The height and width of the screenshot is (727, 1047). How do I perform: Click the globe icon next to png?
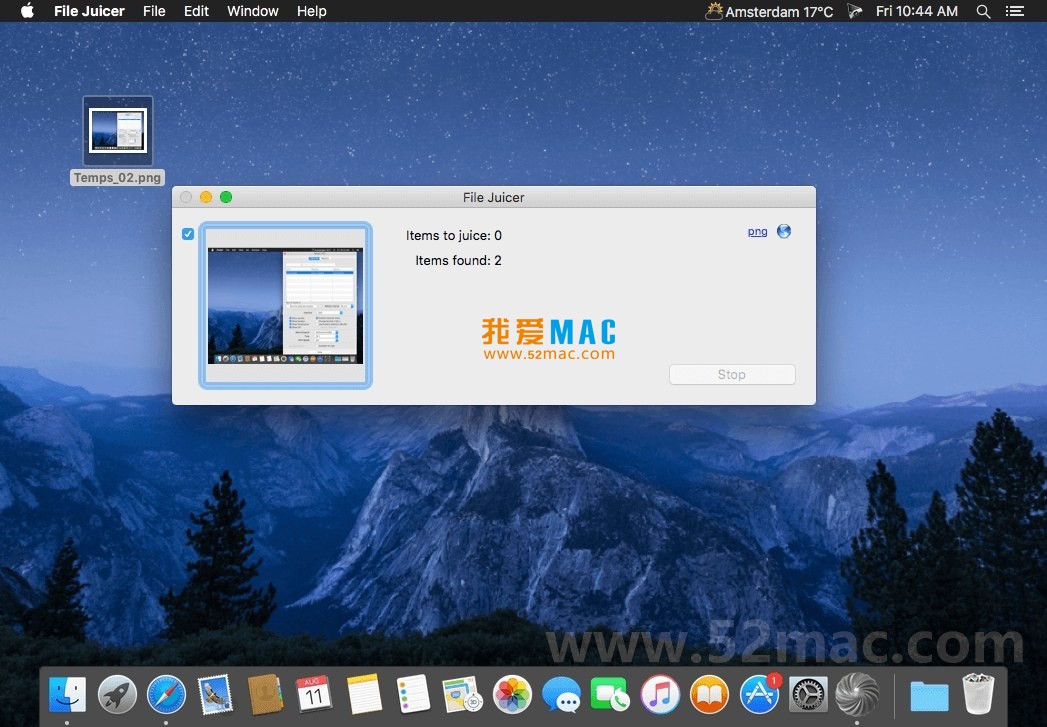(784, 231)
